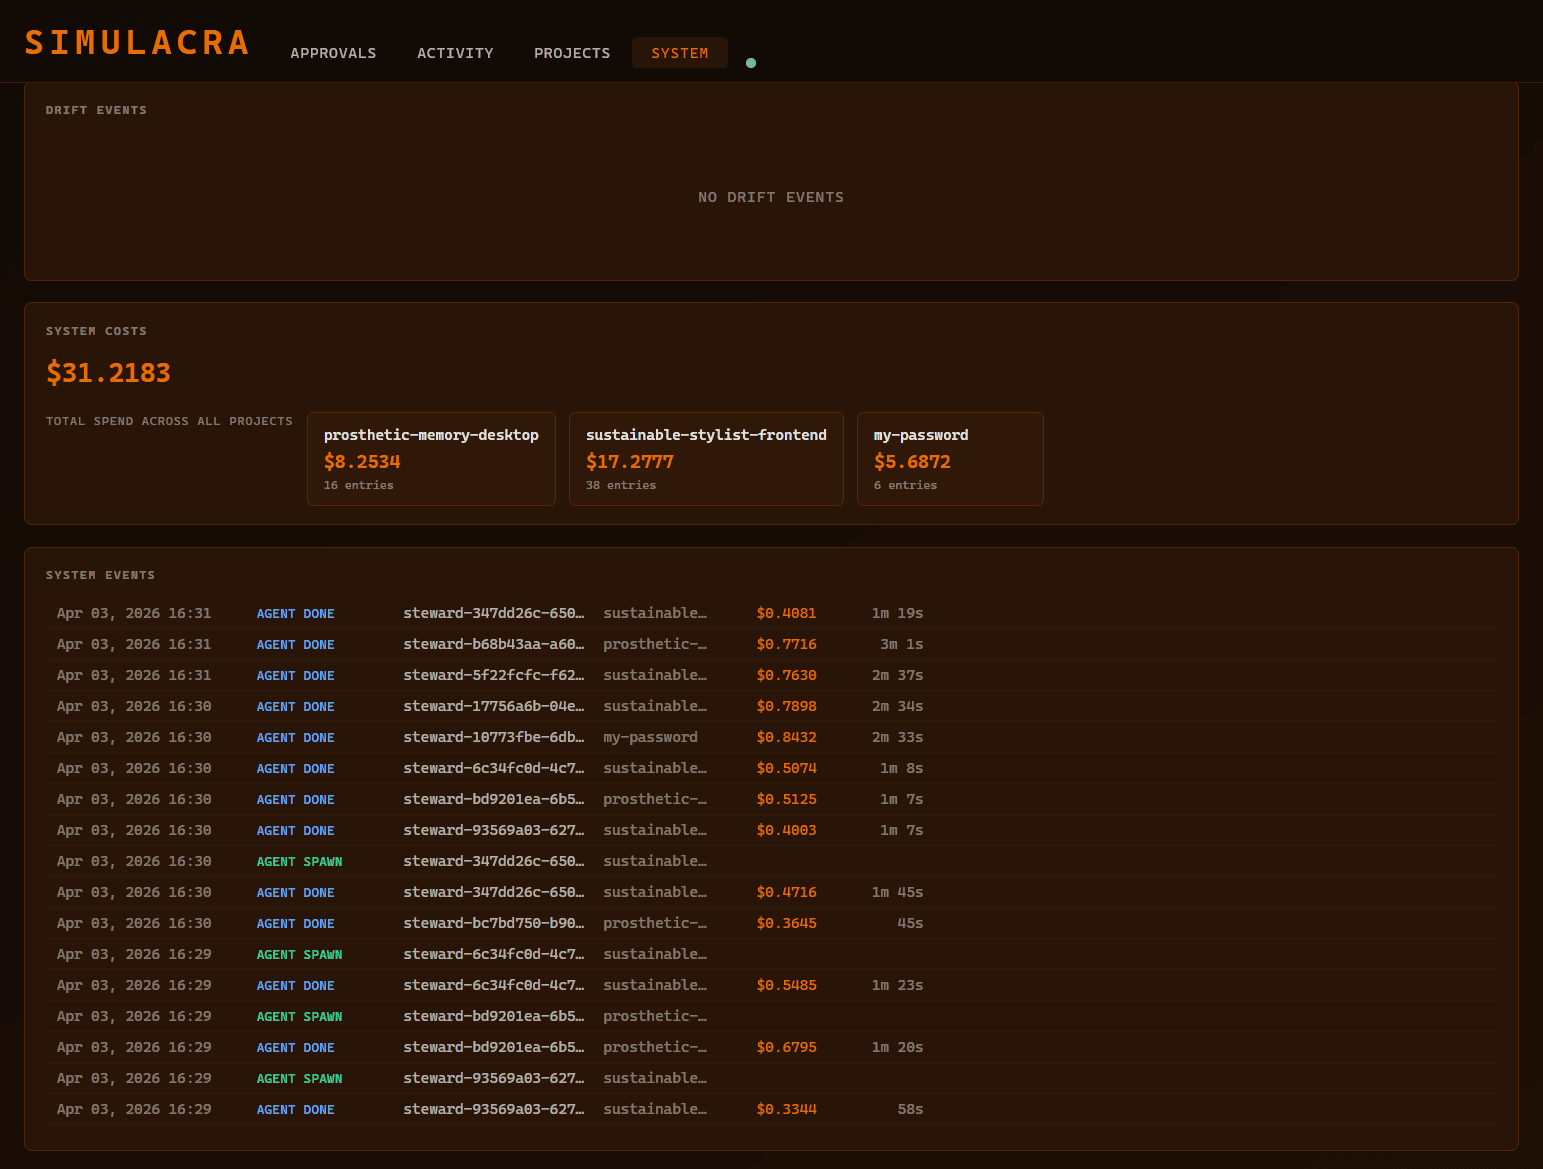Click the $0.7630 event cost
The width and height of the screenshot is (1543, 1169).
786,675
